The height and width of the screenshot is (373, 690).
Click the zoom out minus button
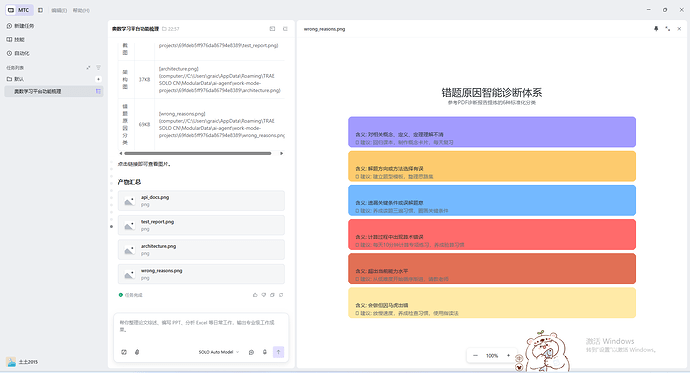(475, 355)
